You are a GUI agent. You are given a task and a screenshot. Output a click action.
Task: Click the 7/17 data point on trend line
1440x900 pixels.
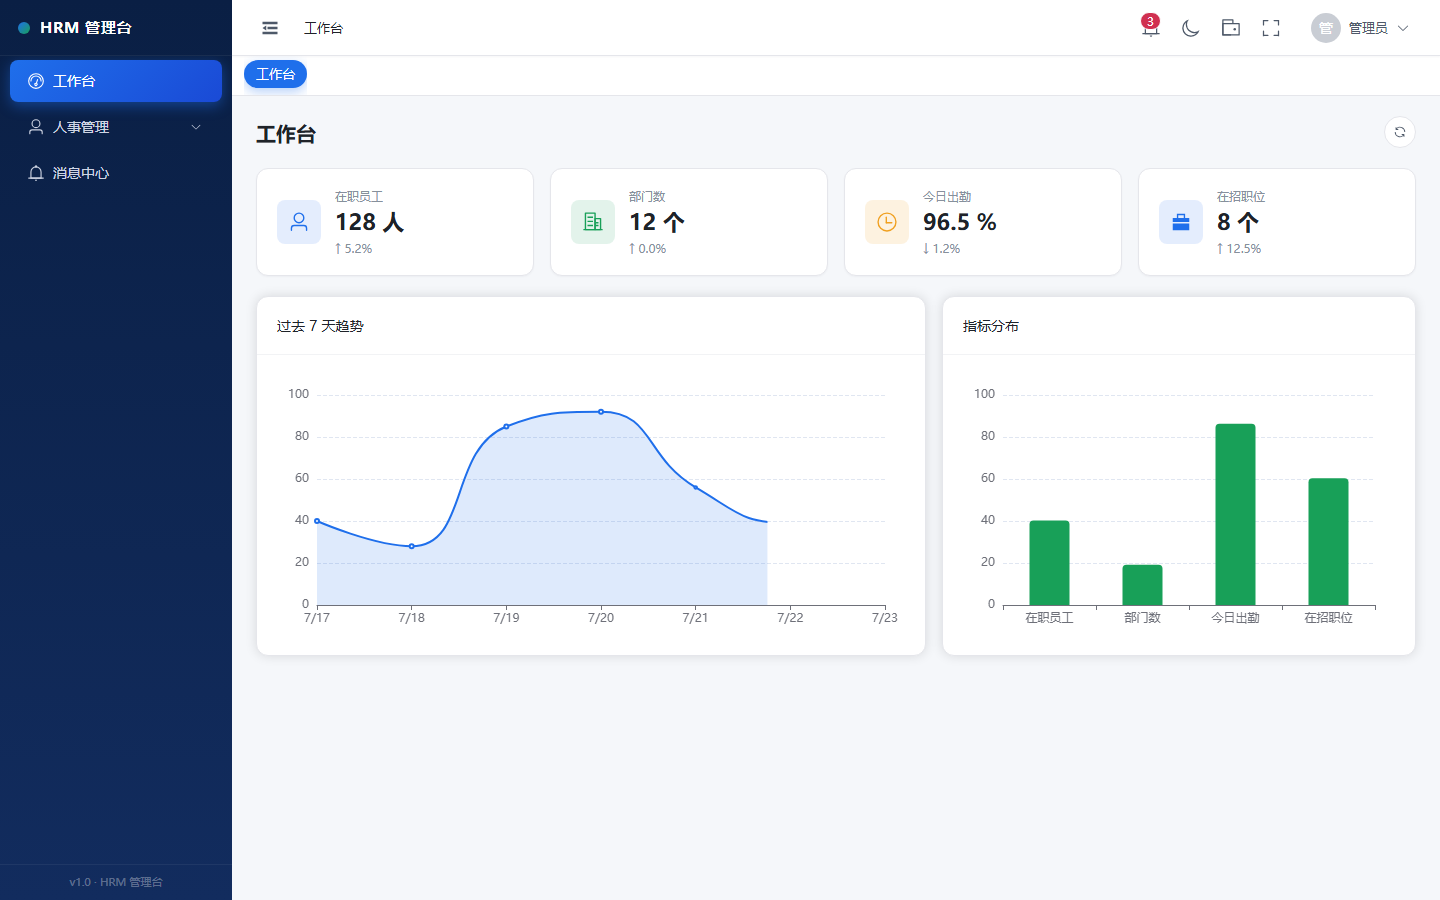tap(317, 521)
